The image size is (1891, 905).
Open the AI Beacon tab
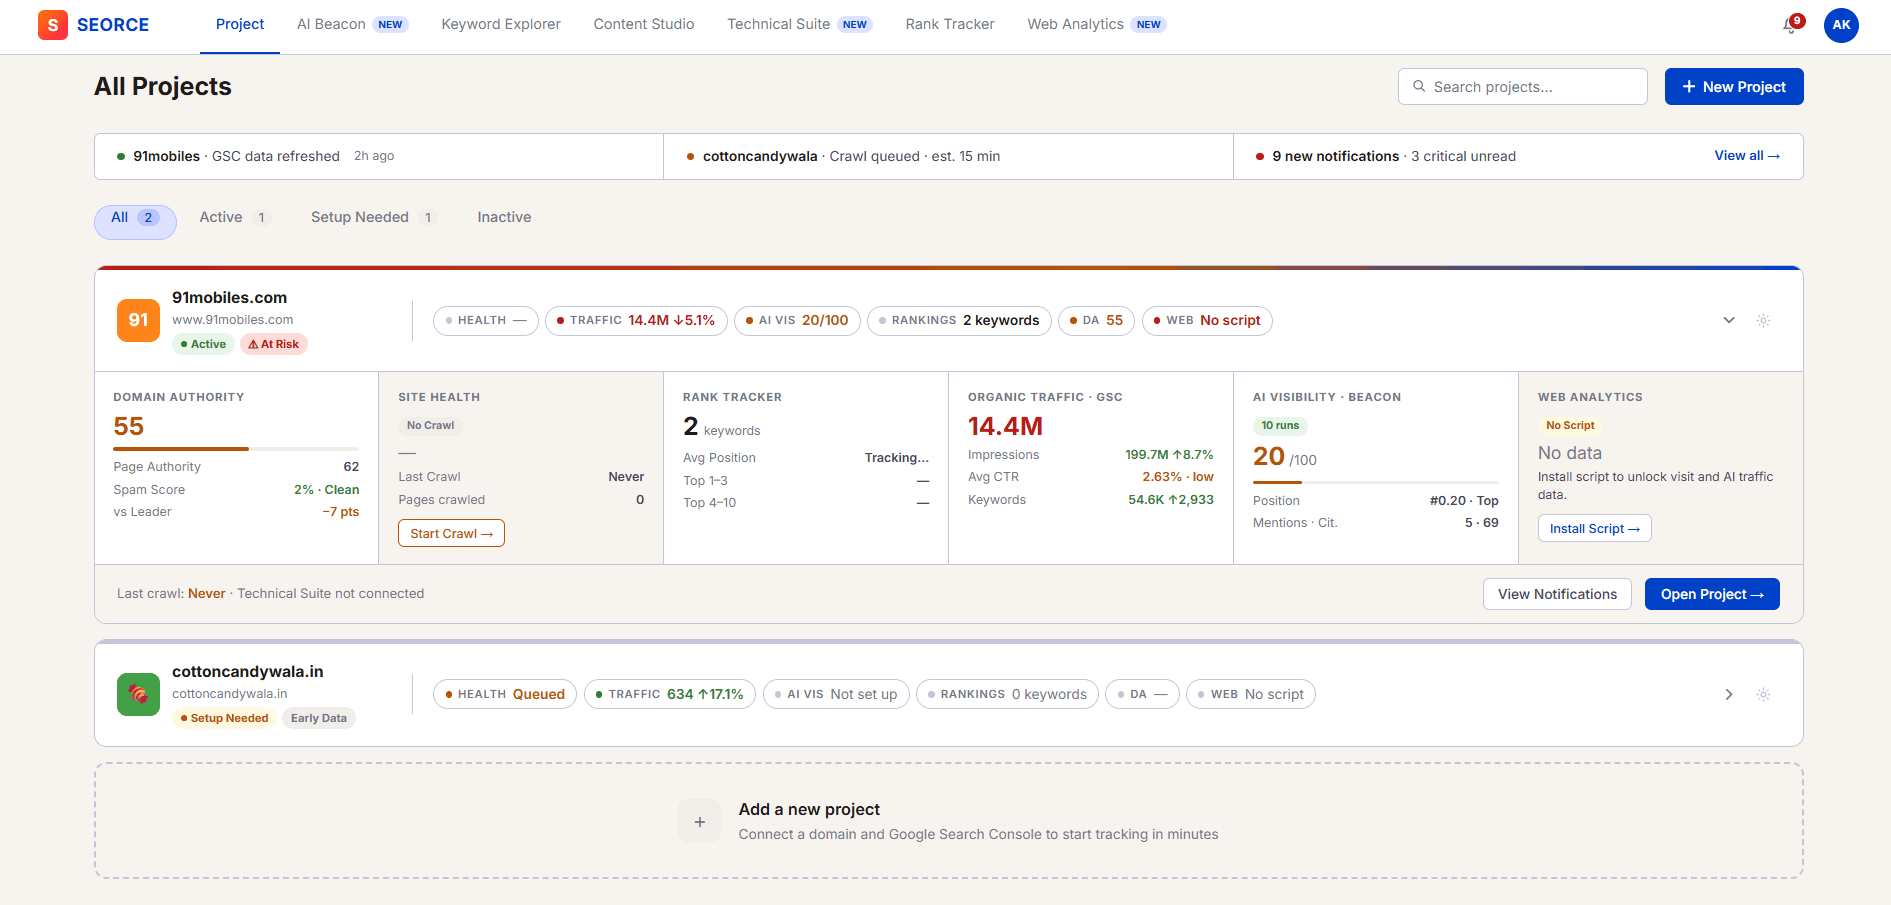click(352, 25)
